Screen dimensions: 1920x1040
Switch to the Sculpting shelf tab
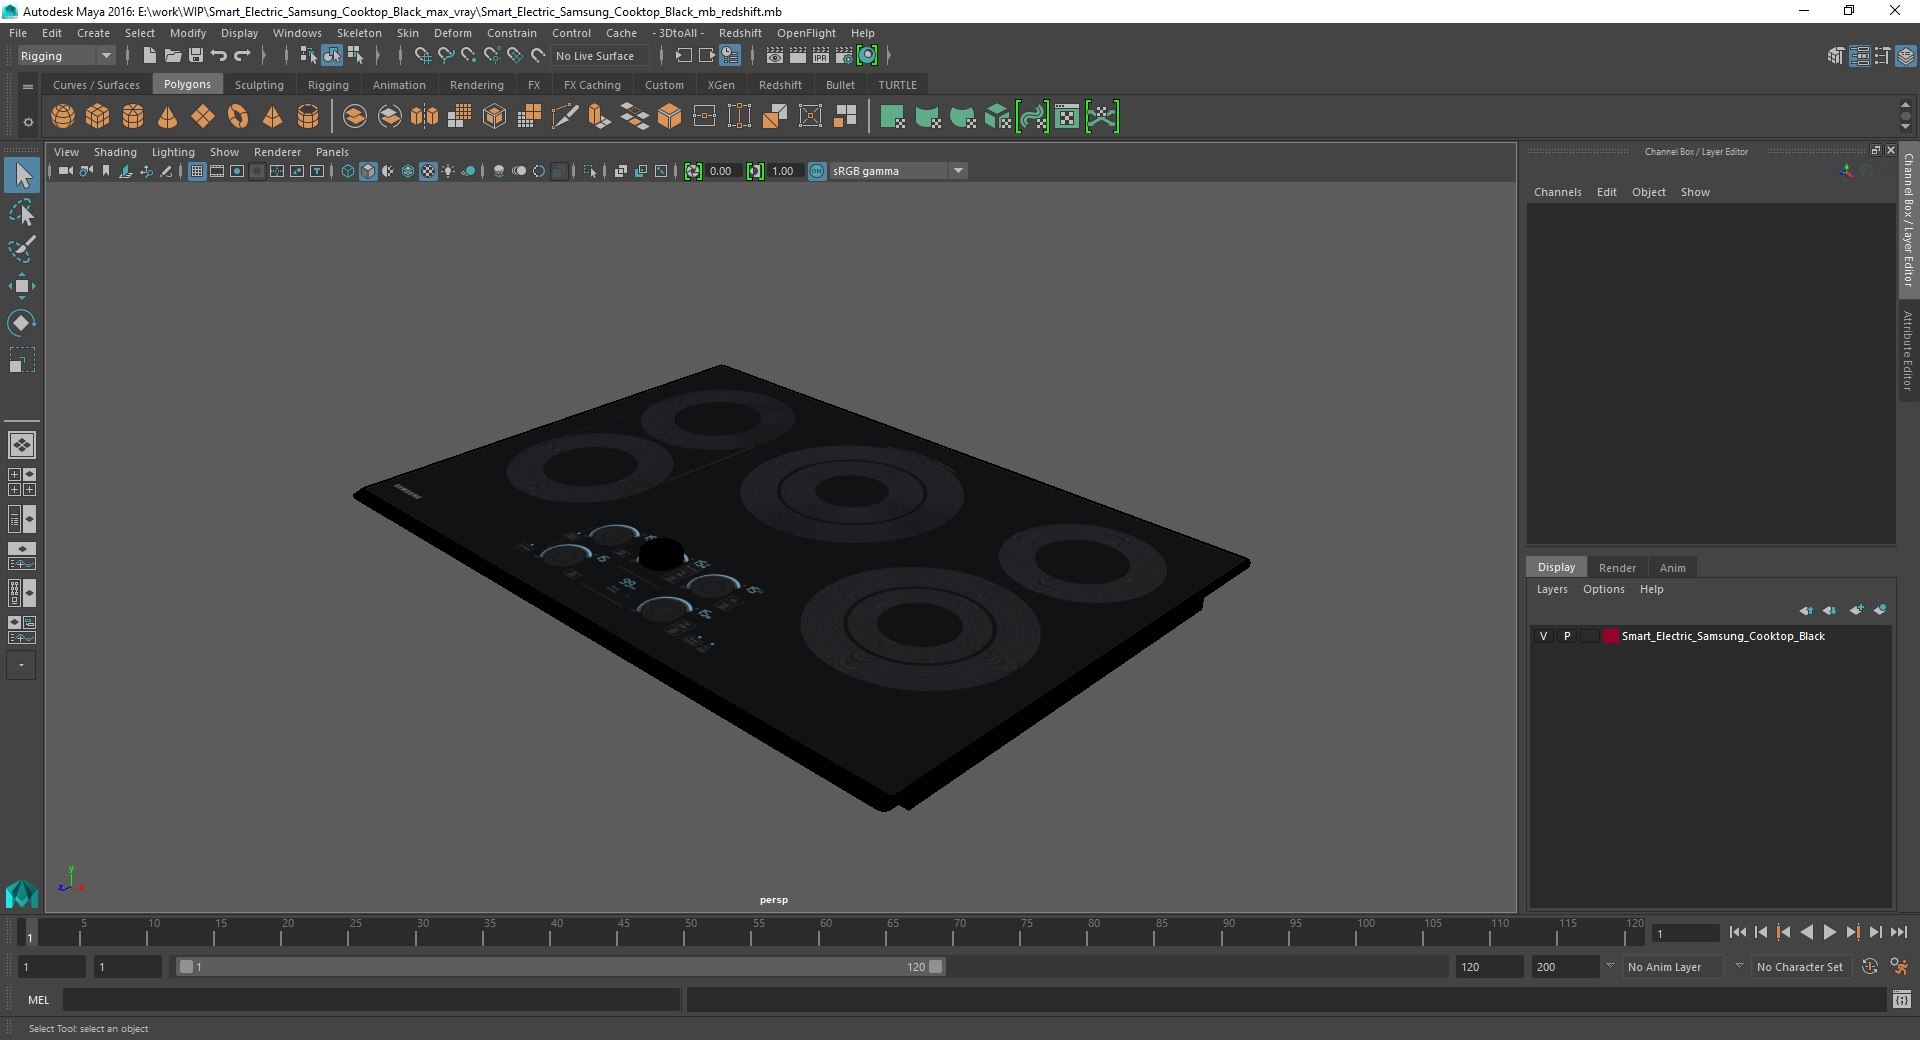click(x=259, y=85)
